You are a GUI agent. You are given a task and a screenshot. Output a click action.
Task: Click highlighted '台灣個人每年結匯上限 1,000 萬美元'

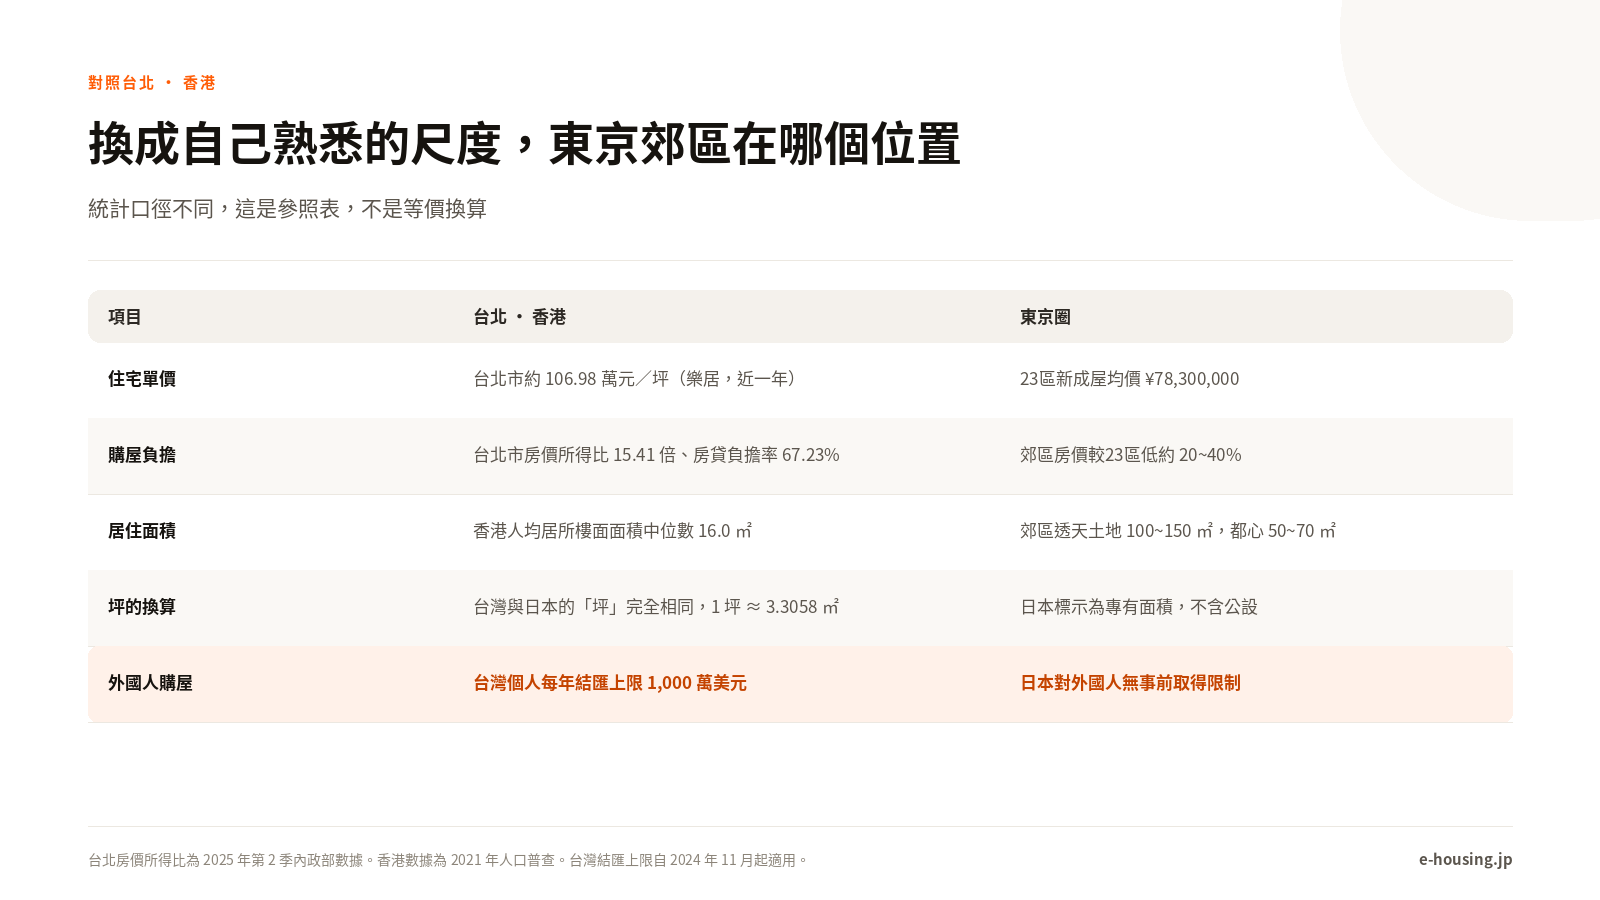click(610, 683)
